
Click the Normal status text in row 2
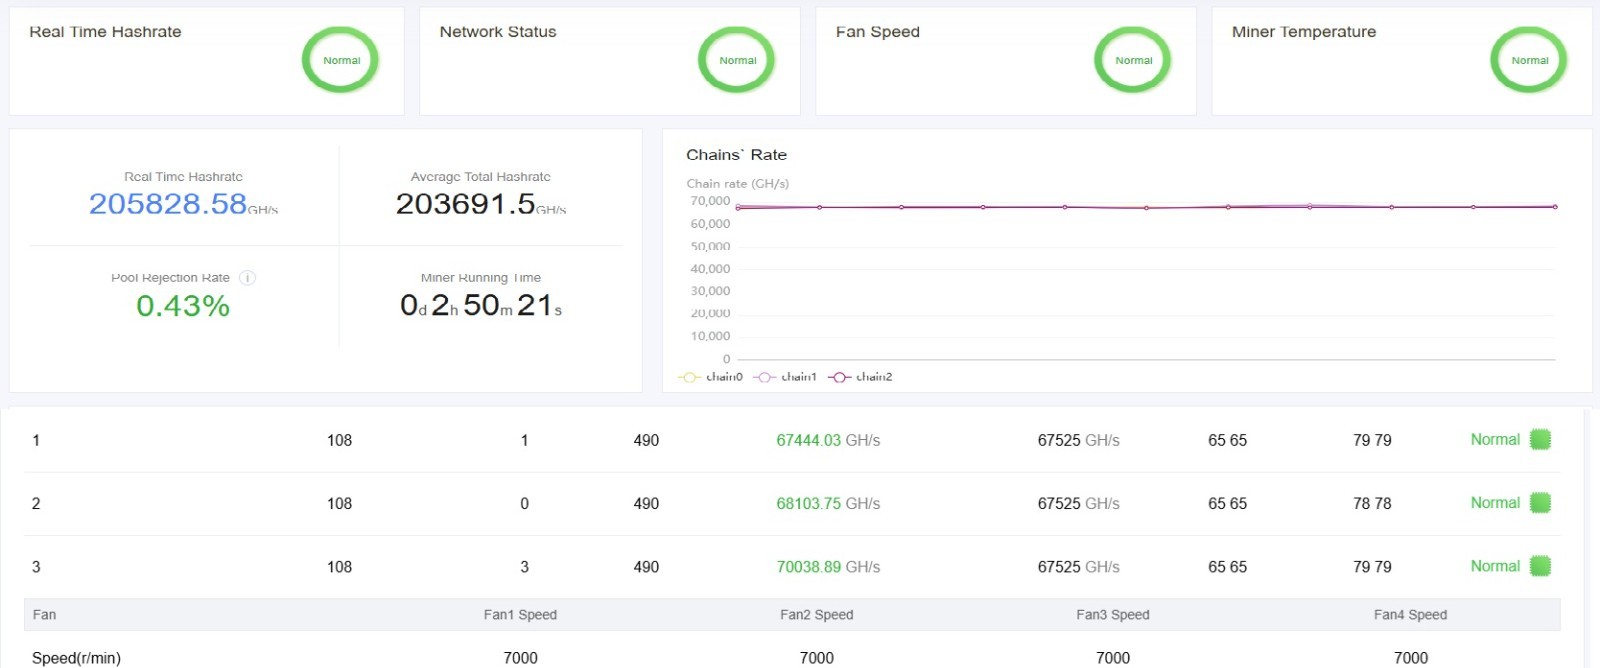click(x=1494, y=503)
